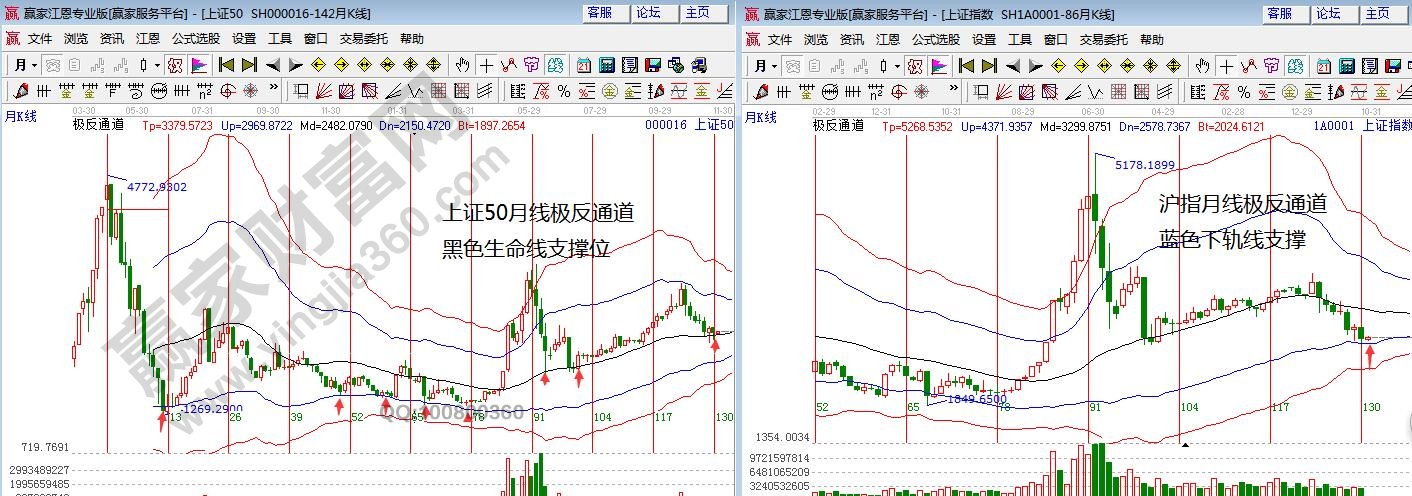The height and width of the screenshot is (496, 1412).
Task: Open the 江恩 menu in left window
Action: [147, 39]
